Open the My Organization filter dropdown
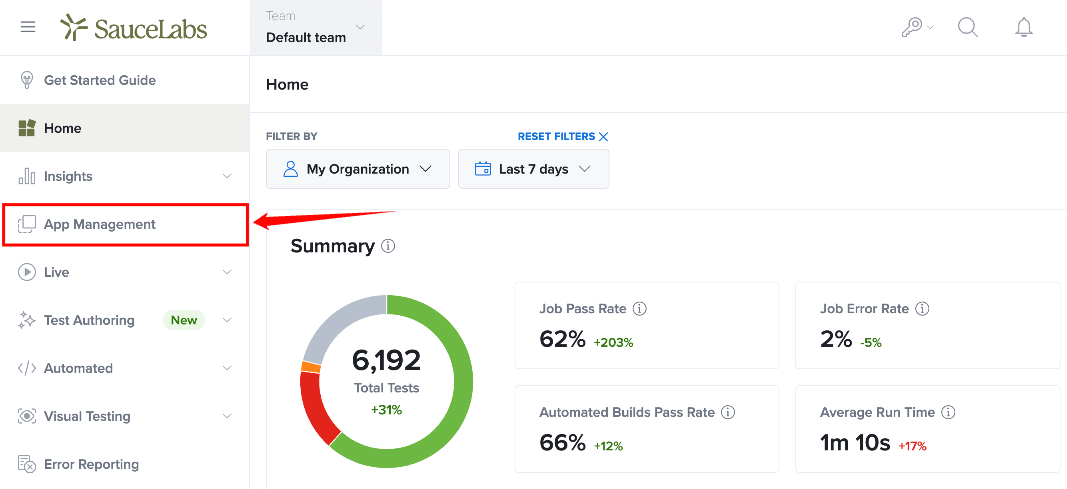 pos(358,169)
